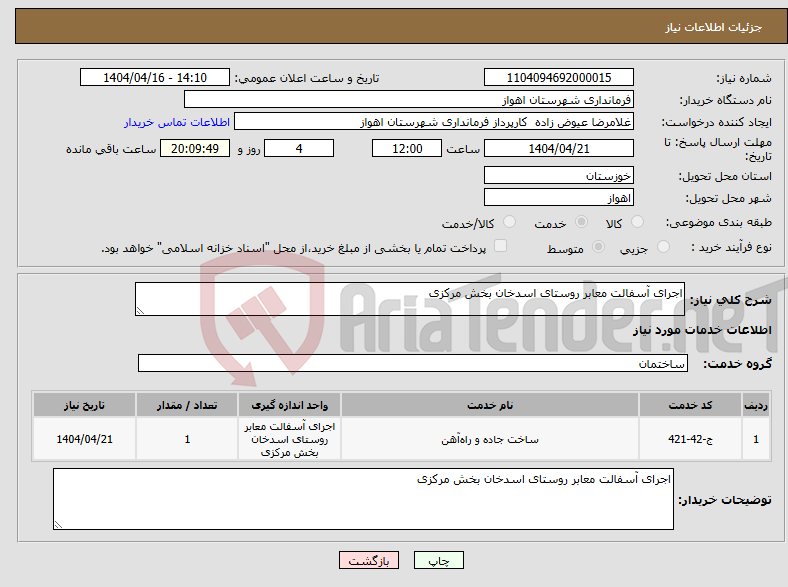The height and width of the screenshot is (587, 788).
Task: Click the buyer name field فرمانداری شهرستان اهواز
Action: point(409,100)
